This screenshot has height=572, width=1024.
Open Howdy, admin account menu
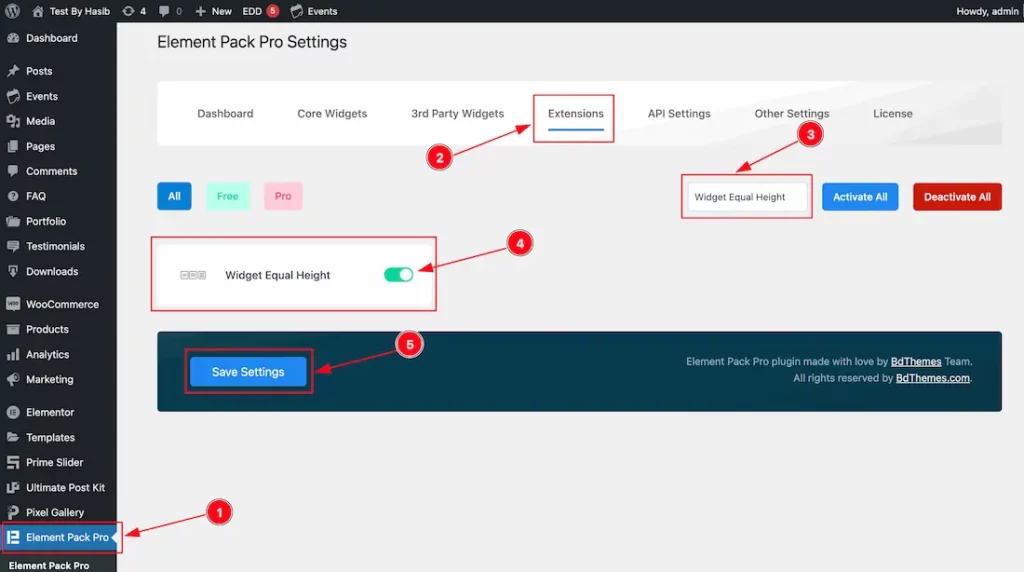click(x=987, y=11)
